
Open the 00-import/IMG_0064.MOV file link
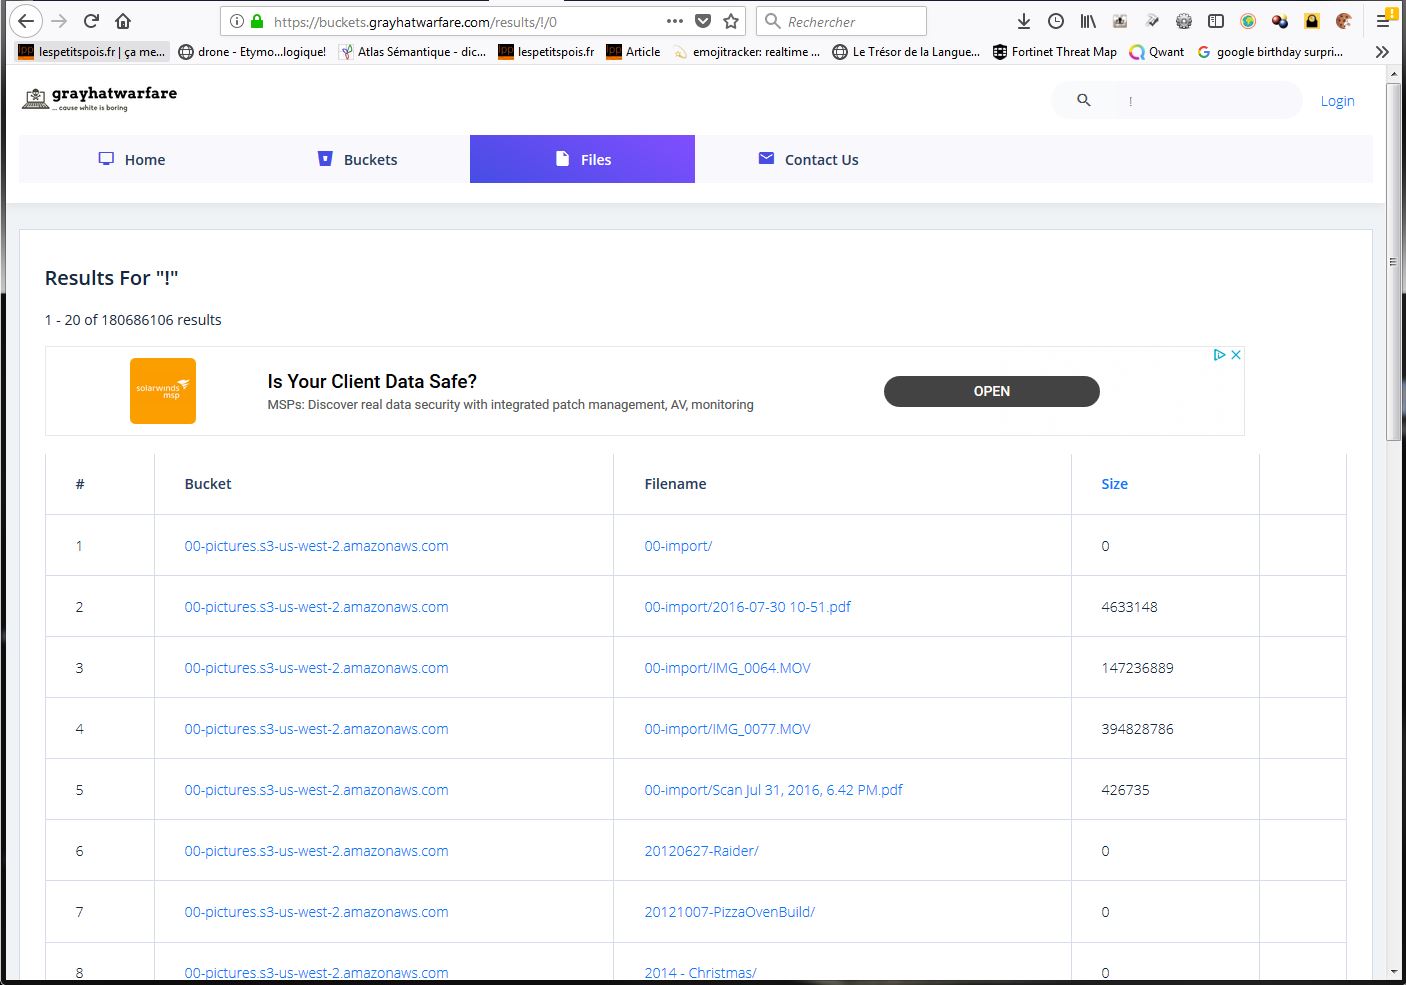[x=727, y=668]
